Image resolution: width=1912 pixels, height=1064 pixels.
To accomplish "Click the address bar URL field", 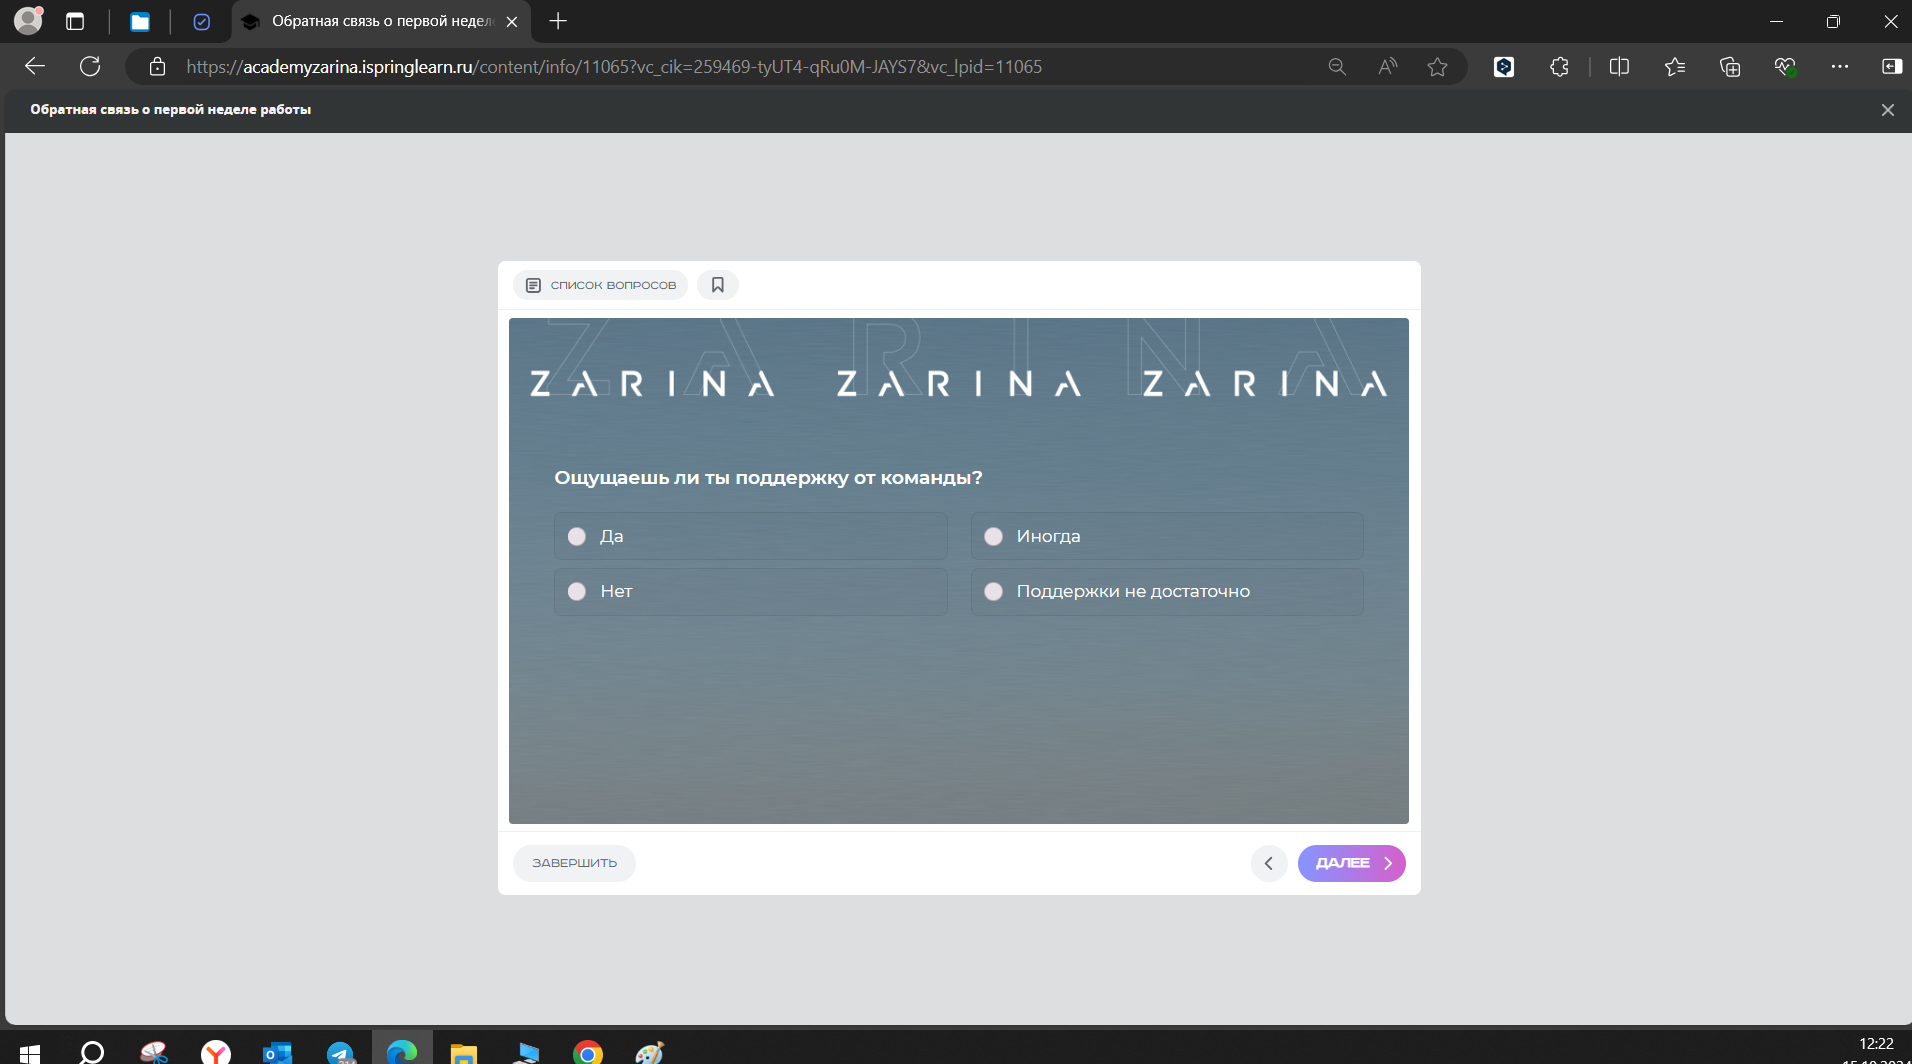I will [700, 67].
